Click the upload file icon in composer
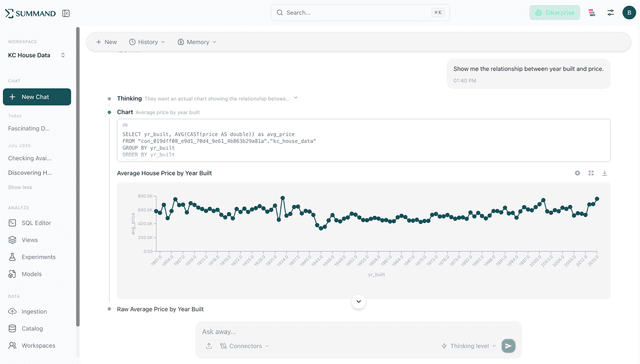This screenshot has width=640, height=364. tap(209, 346)
